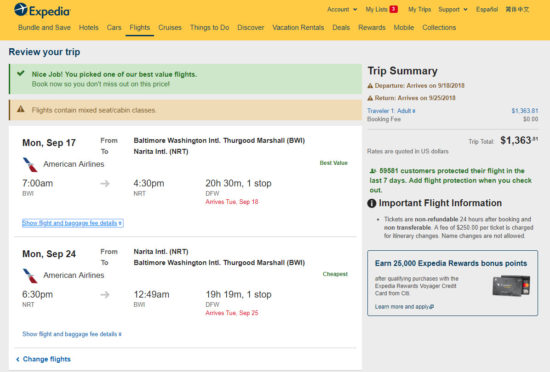Switch language to Español
550x372 pixels.
(x=487, y=9)
